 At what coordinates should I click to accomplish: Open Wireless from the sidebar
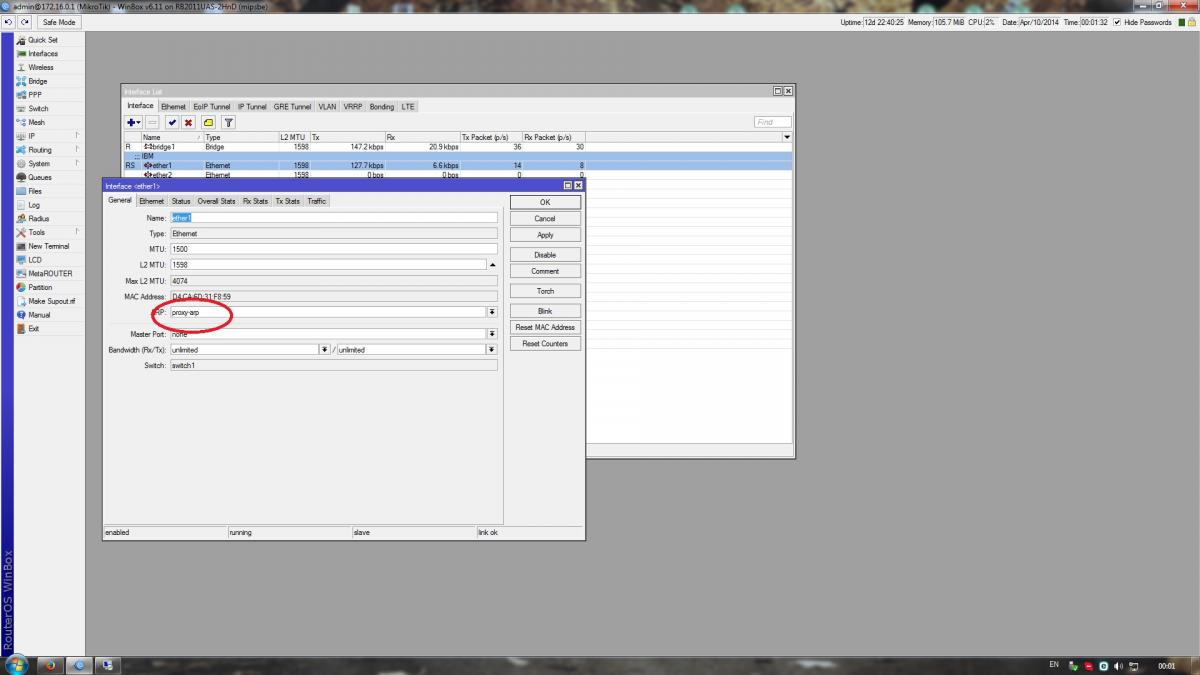point(40,67)
